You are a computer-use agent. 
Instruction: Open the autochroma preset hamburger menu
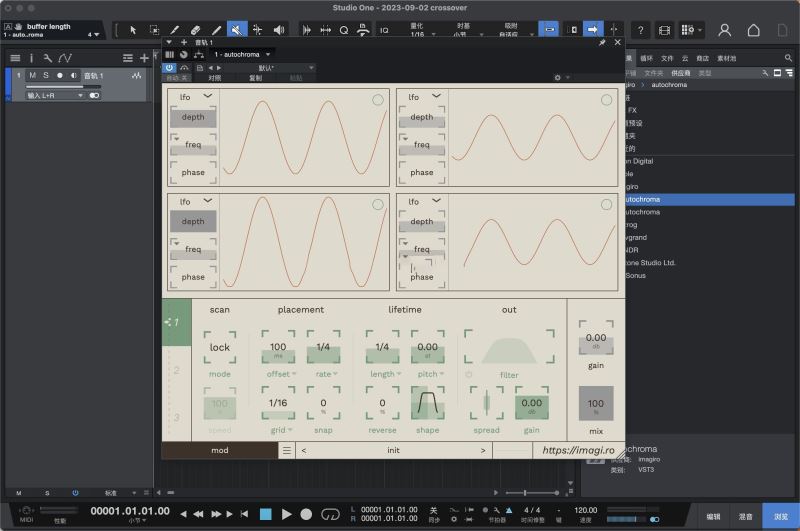click(x=287, y=450)
